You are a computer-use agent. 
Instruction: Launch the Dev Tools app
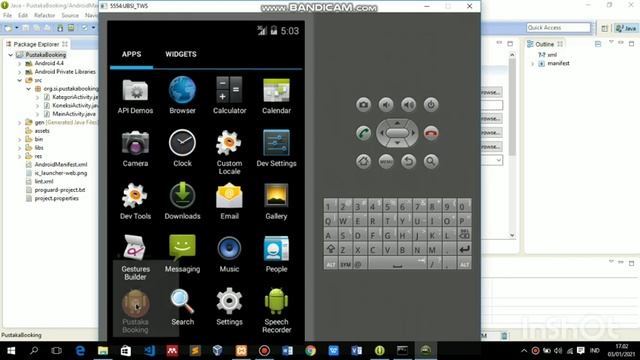pyautogui.click(x=135, y=202)
